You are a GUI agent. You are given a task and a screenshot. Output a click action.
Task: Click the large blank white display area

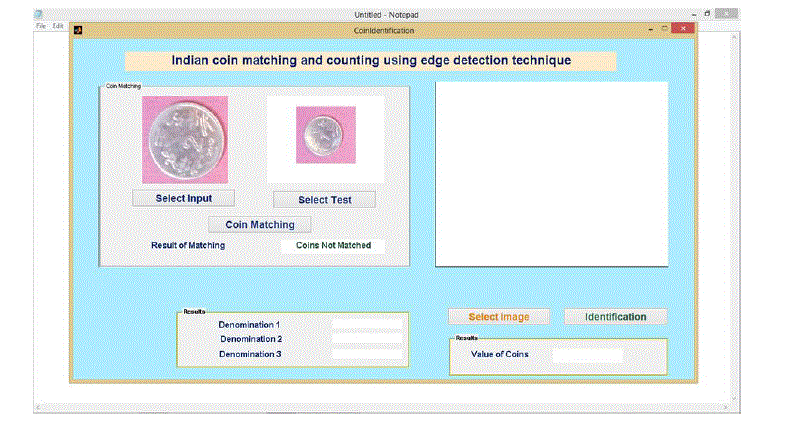point(551,173)
